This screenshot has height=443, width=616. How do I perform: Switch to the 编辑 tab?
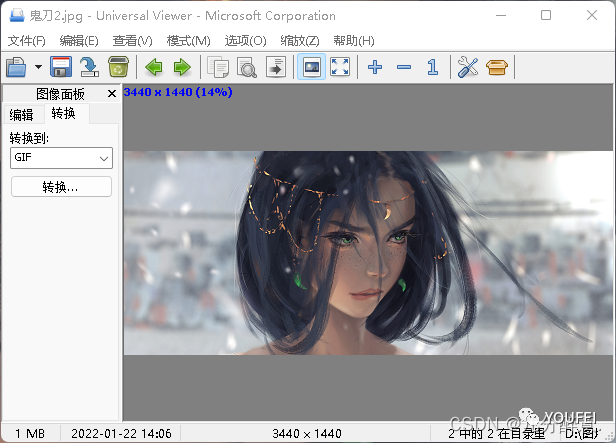22,115
